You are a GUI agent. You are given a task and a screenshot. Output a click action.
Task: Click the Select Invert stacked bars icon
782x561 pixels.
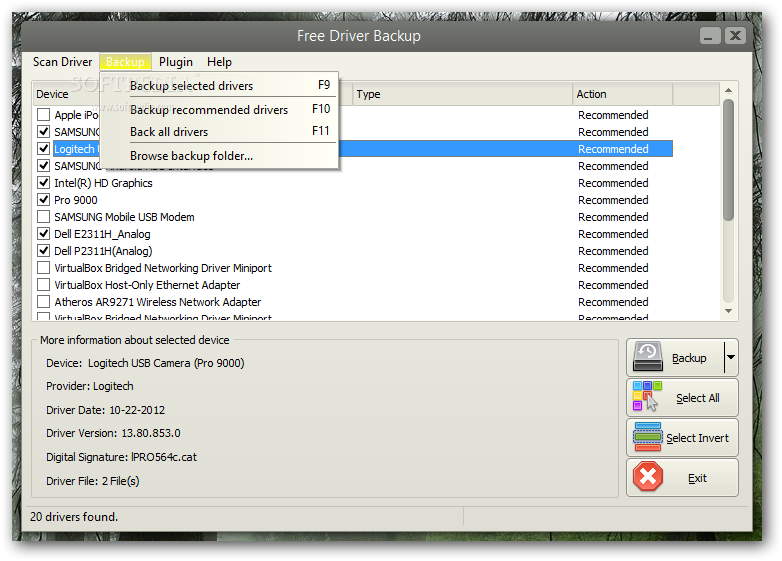648,437
